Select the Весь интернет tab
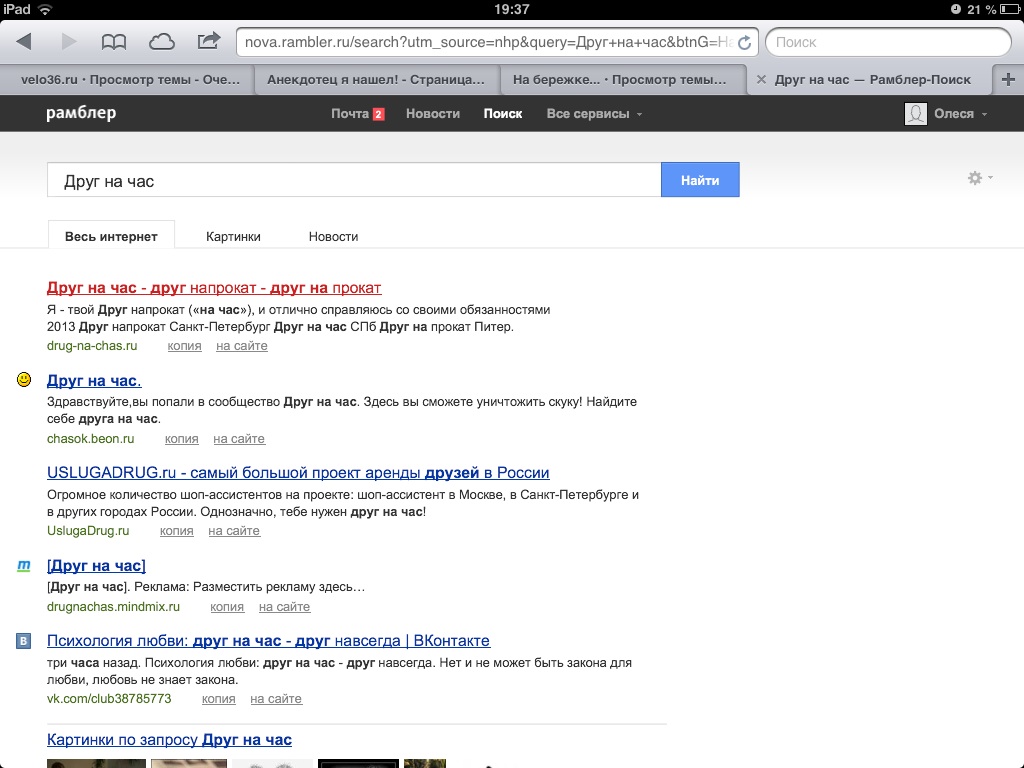 (111, 236)
